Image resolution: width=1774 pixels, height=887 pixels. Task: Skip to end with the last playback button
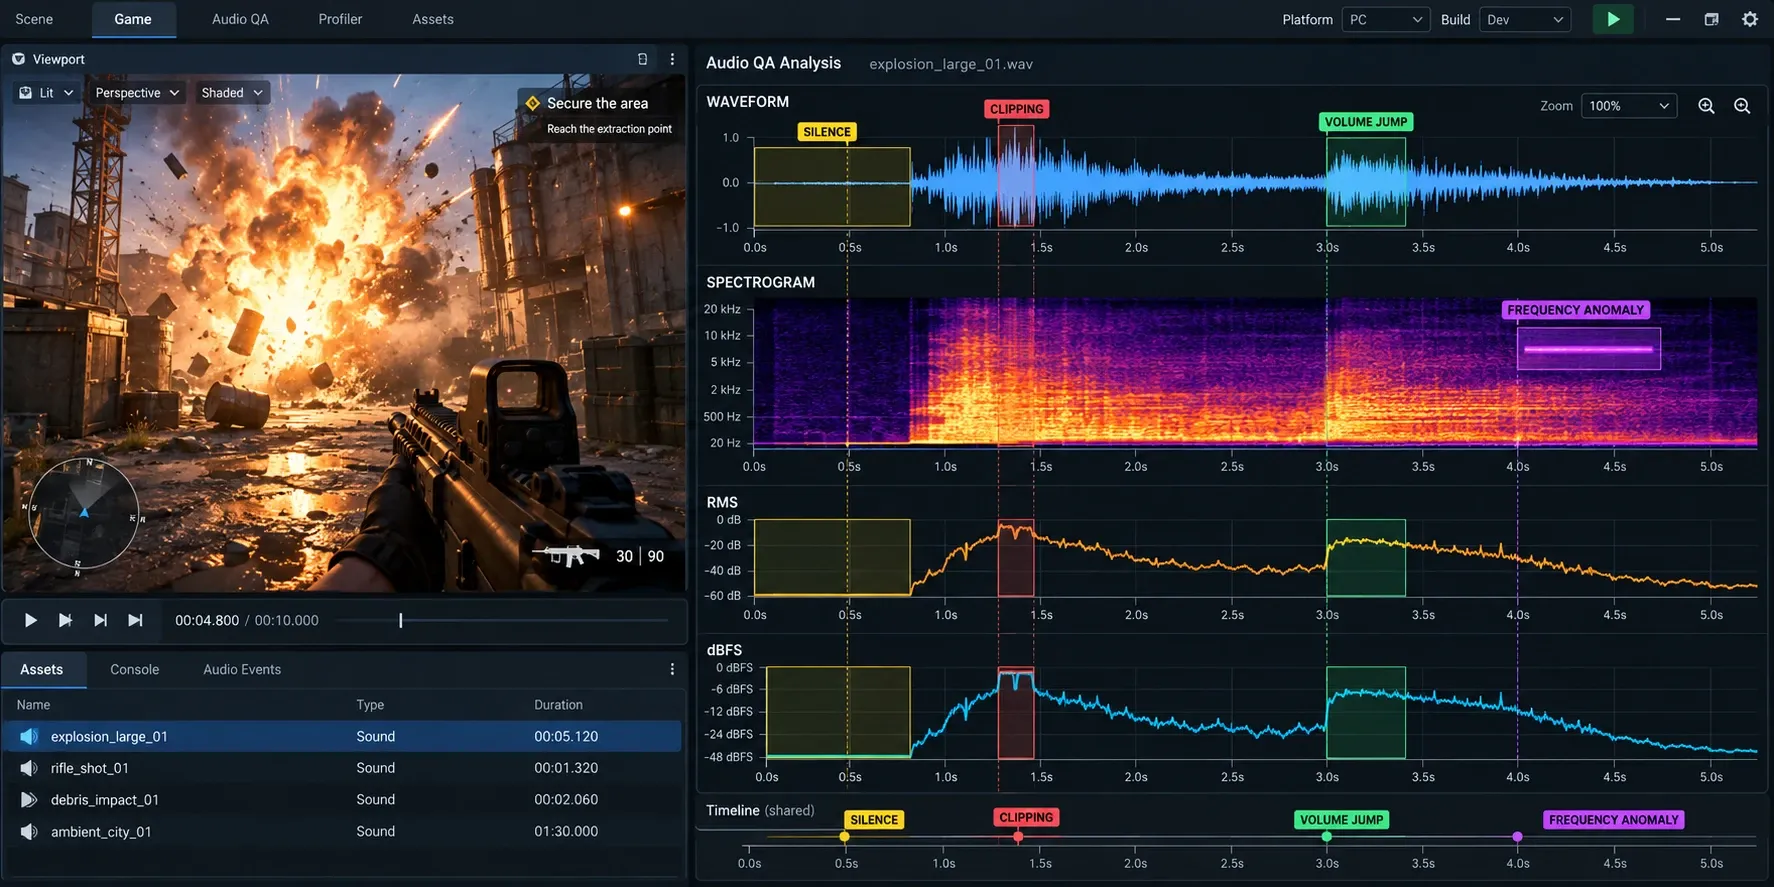pyautogui.click(x=135, y=620)
